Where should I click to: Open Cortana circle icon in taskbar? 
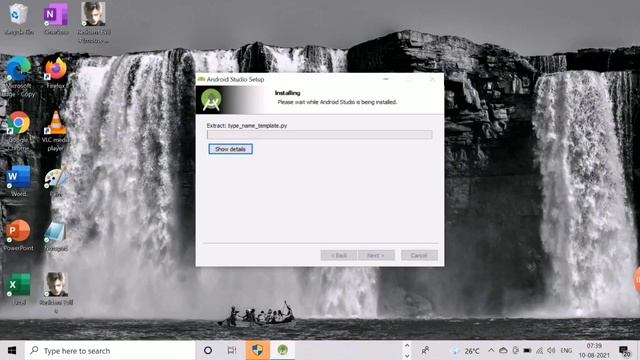208,350
